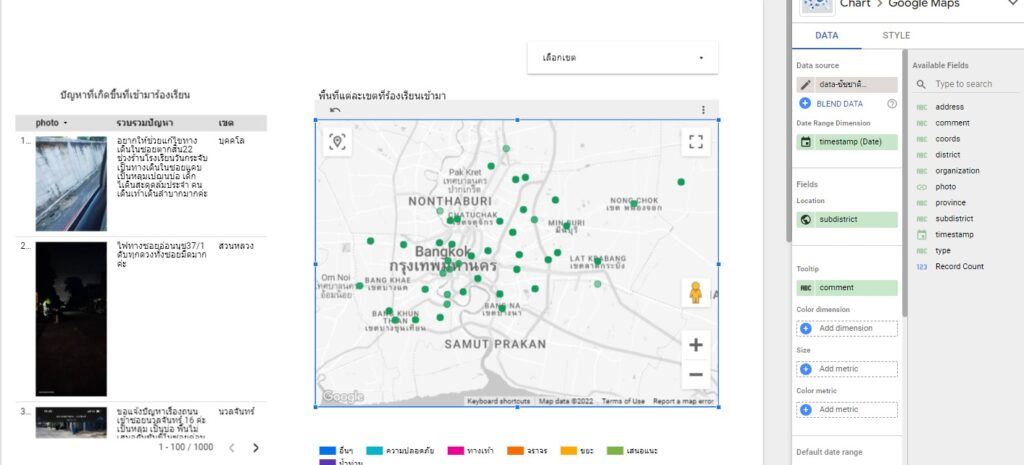Click the Type to search fields box
Screen dimensions: 1024x465
[x=963, y=84]
